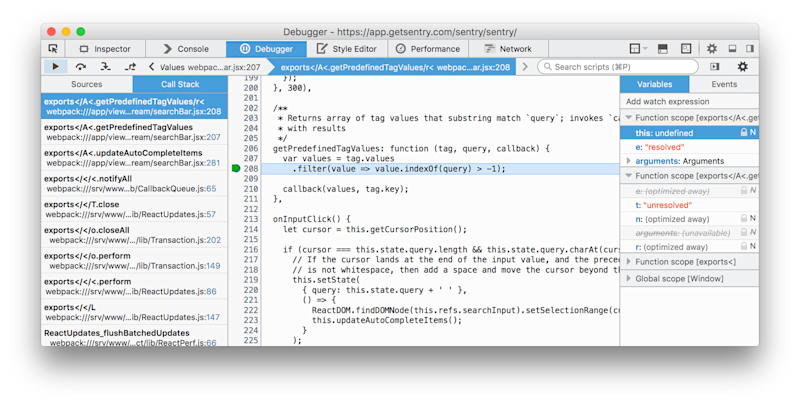Select the ReactUpdates_flushBatchedUpdates frame
The image size is (800, 405).
tap(134, 337)
